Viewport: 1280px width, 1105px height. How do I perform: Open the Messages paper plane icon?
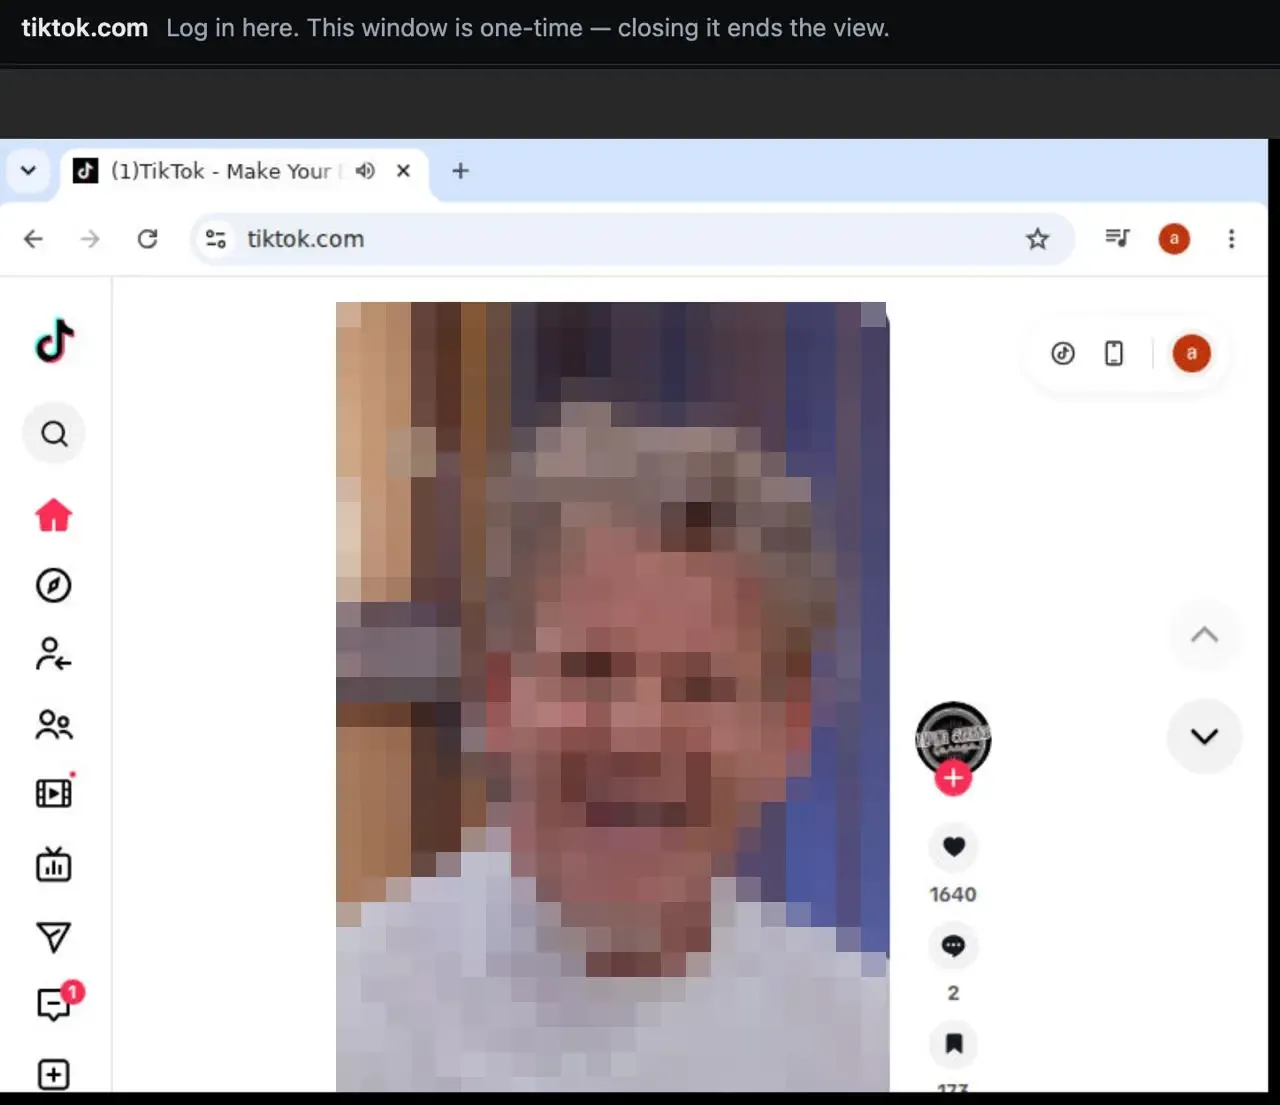pyautogui.click(x=54, y=937)
